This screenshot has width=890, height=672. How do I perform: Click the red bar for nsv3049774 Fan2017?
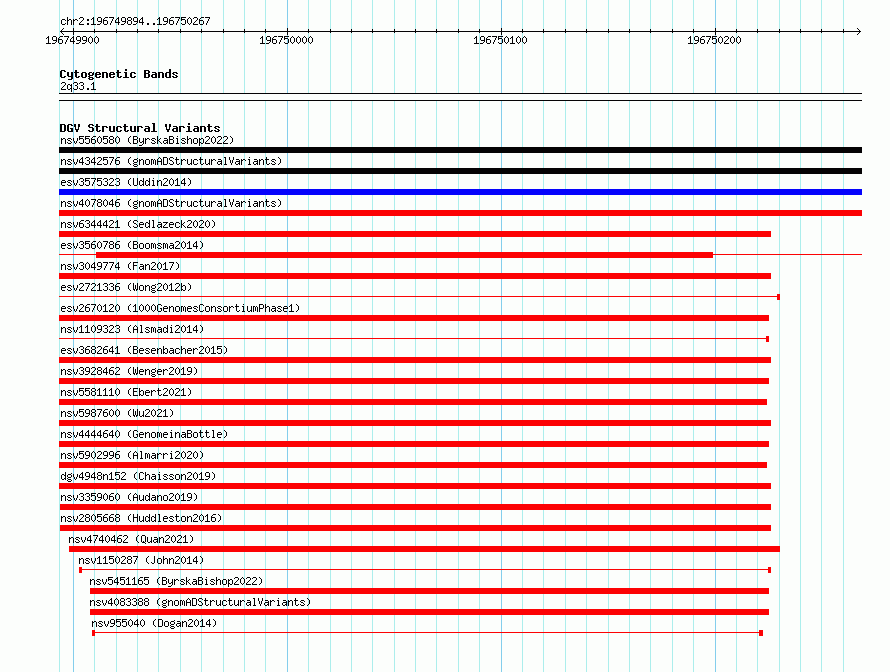click(x=415, y=276)
